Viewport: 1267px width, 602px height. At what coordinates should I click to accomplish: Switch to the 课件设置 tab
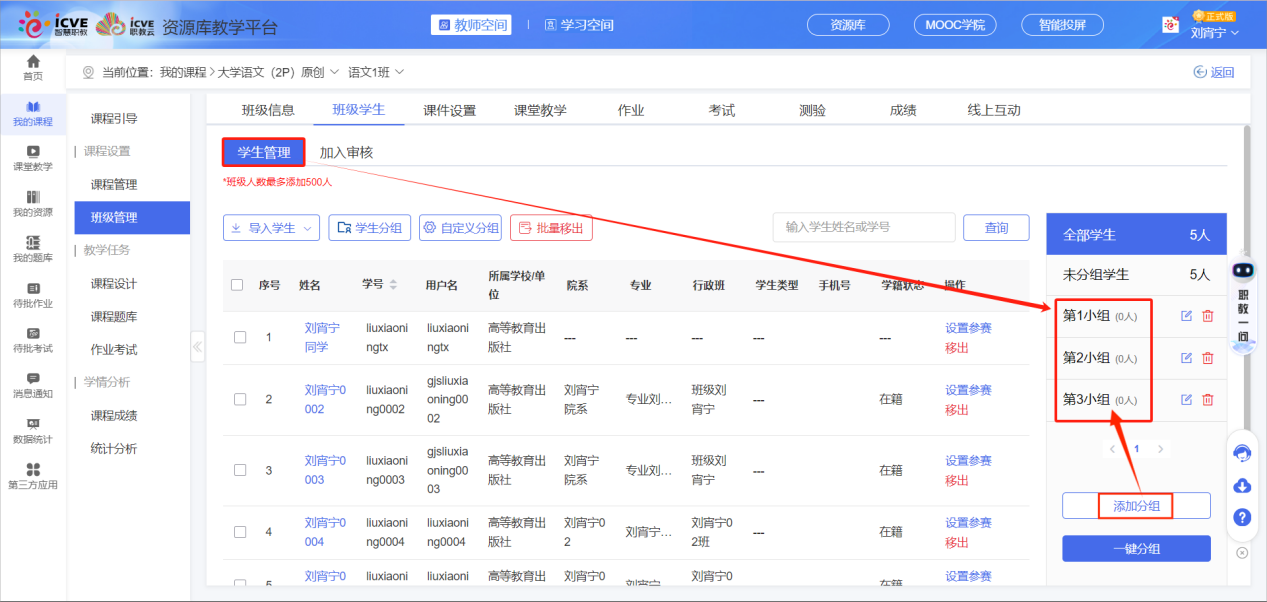449,110
